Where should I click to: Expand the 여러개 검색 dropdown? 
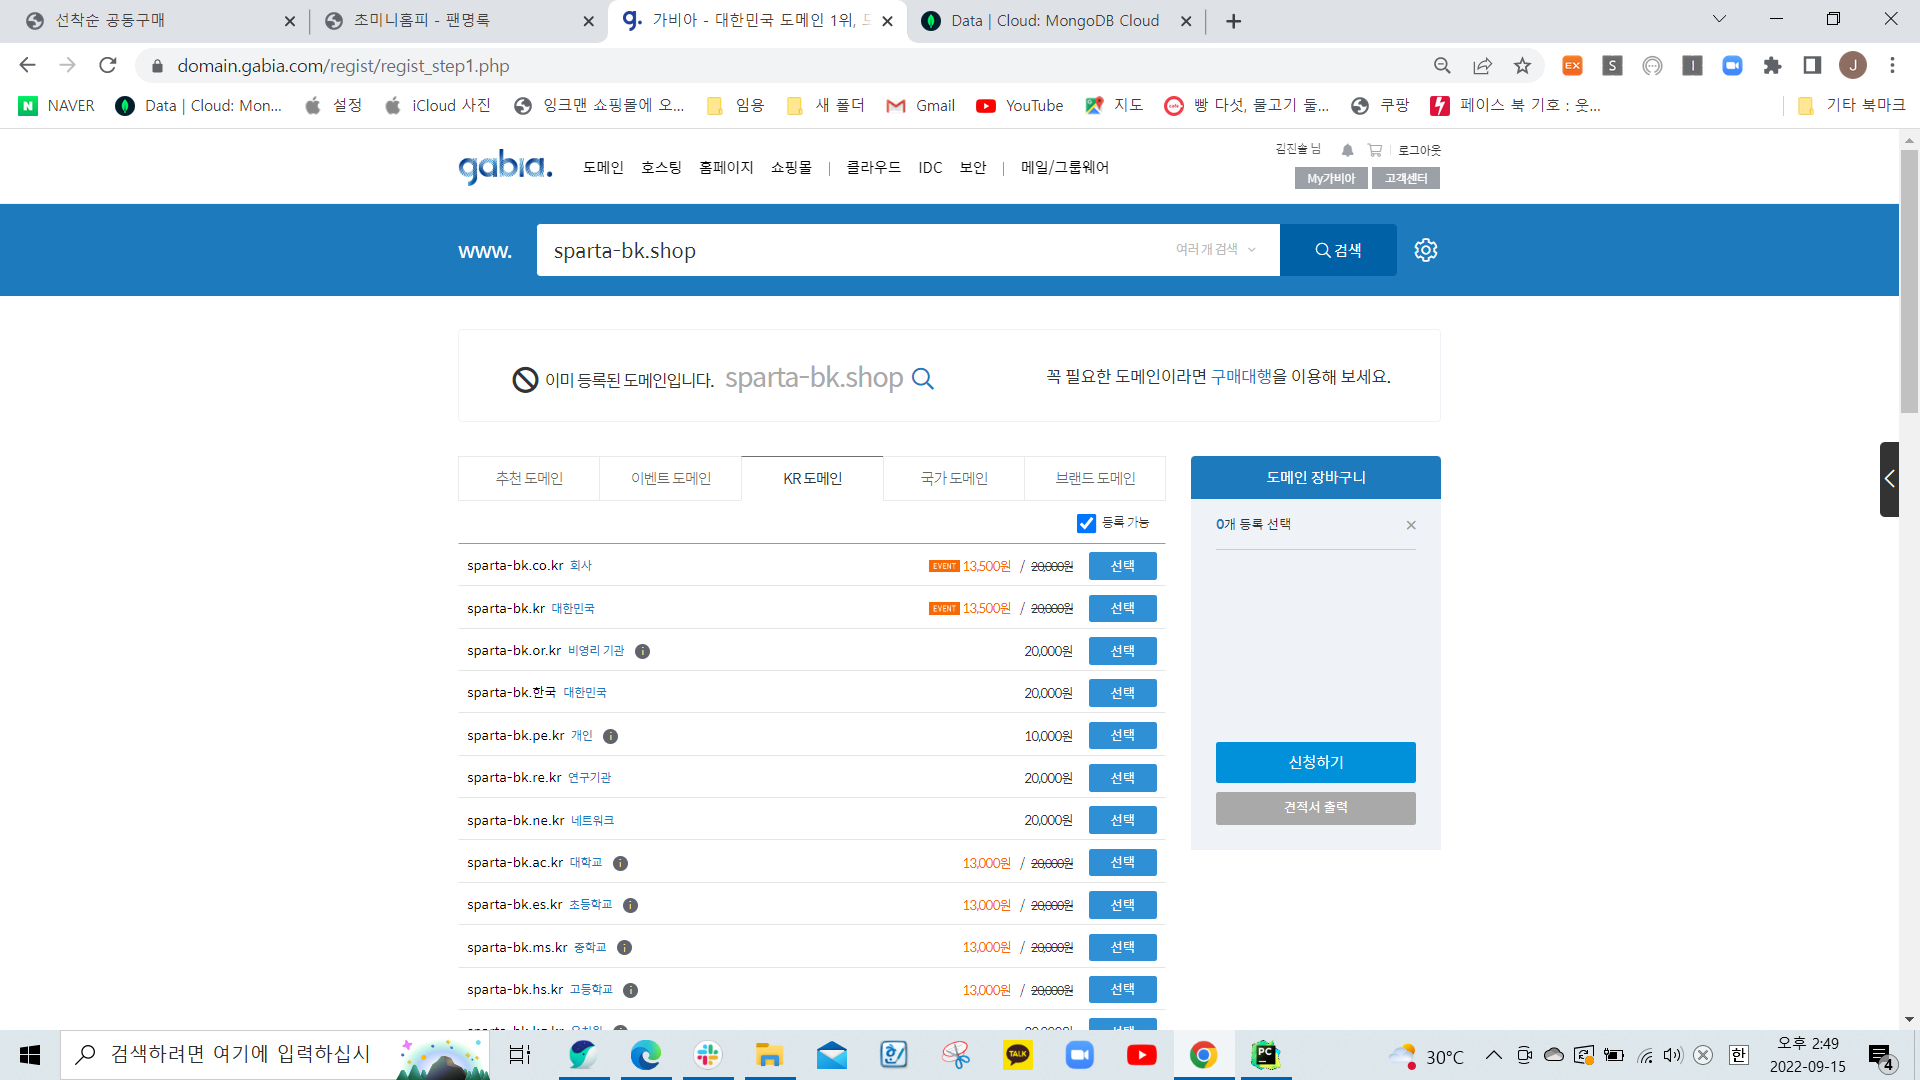pos(1216,250)
